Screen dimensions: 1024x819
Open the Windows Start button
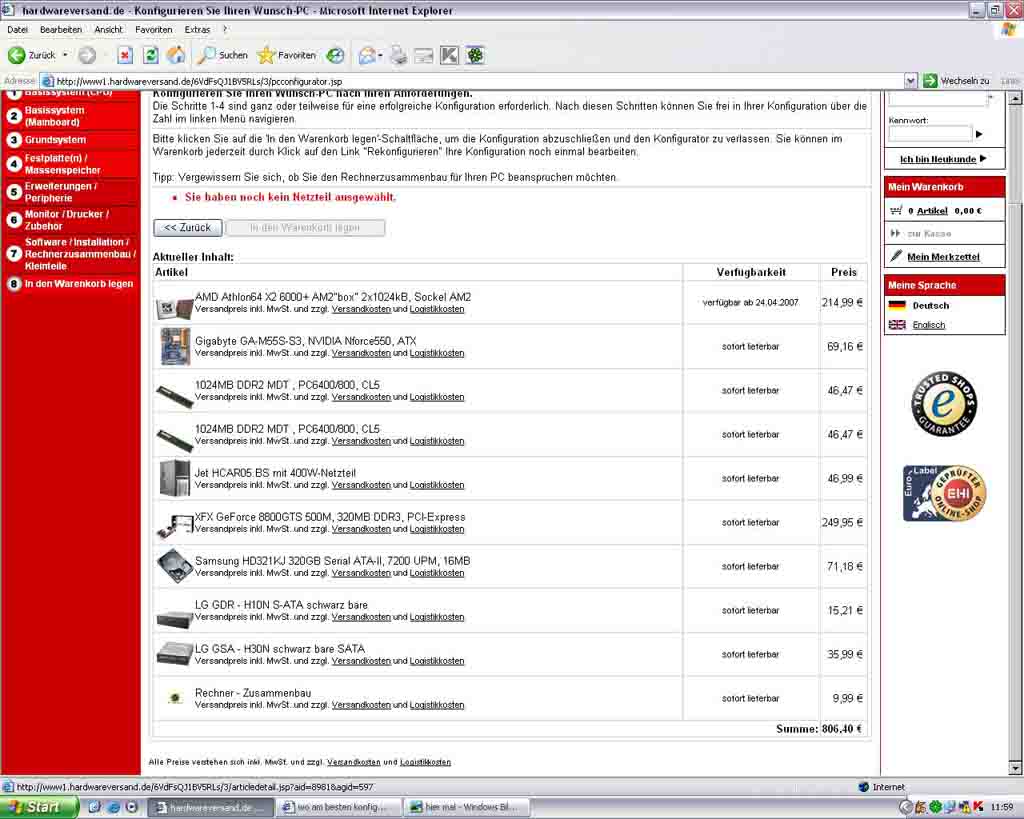tap(38, 807)
